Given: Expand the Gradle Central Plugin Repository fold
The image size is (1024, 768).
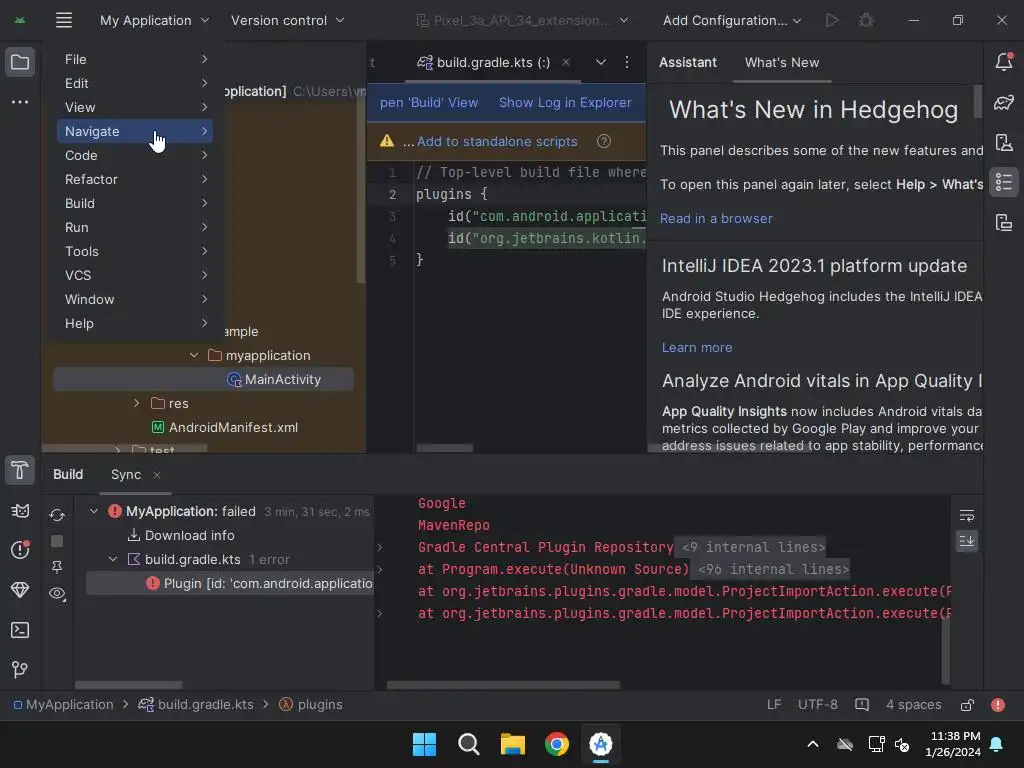Looking at the screenshot, I should 380,547.
